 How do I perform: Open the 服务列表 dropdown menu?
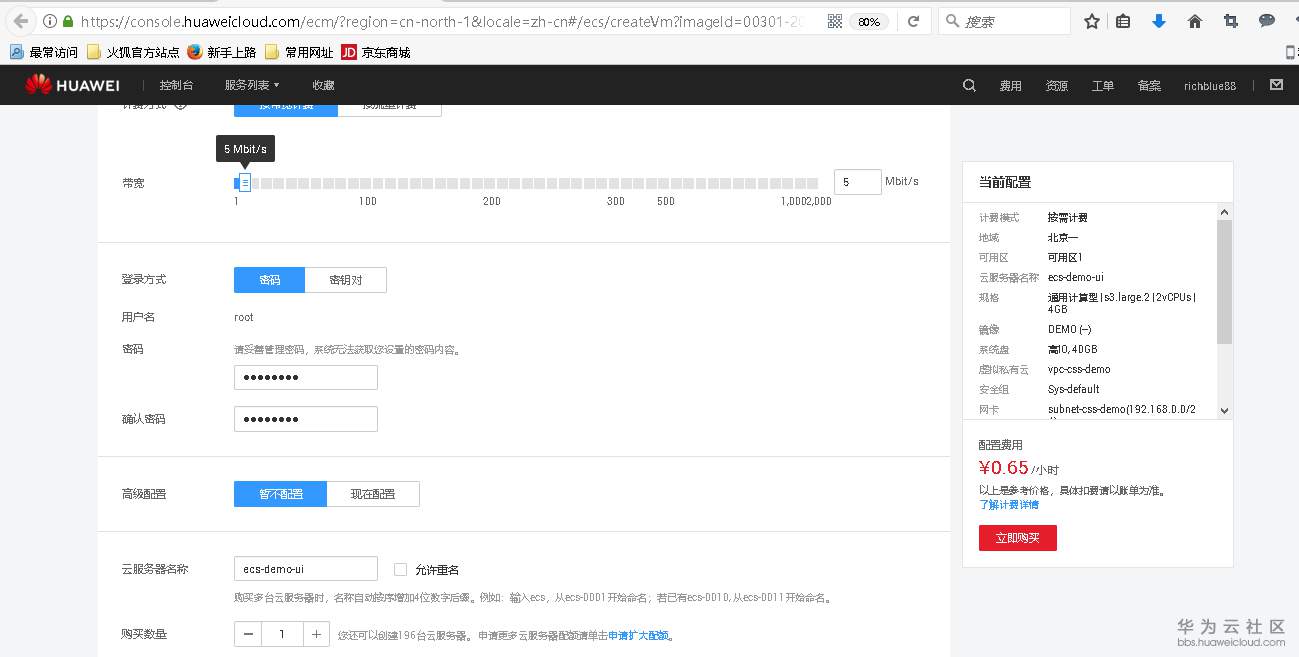point(248,85)
